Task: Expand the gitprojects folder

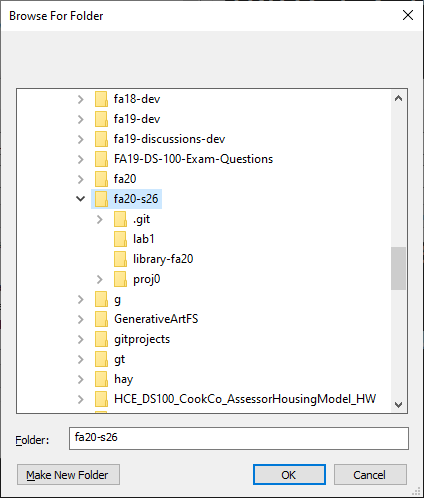Action: point(80,339)
